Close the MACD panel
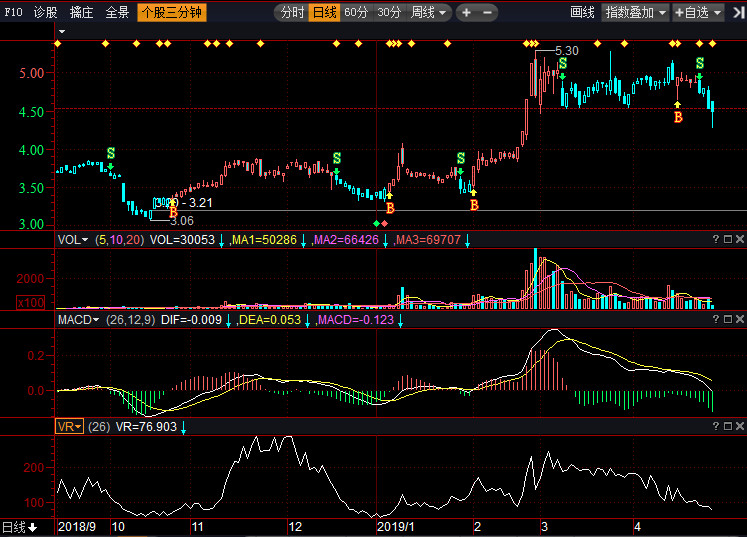This screenshot has height=537, width=747. pos(740,319)
